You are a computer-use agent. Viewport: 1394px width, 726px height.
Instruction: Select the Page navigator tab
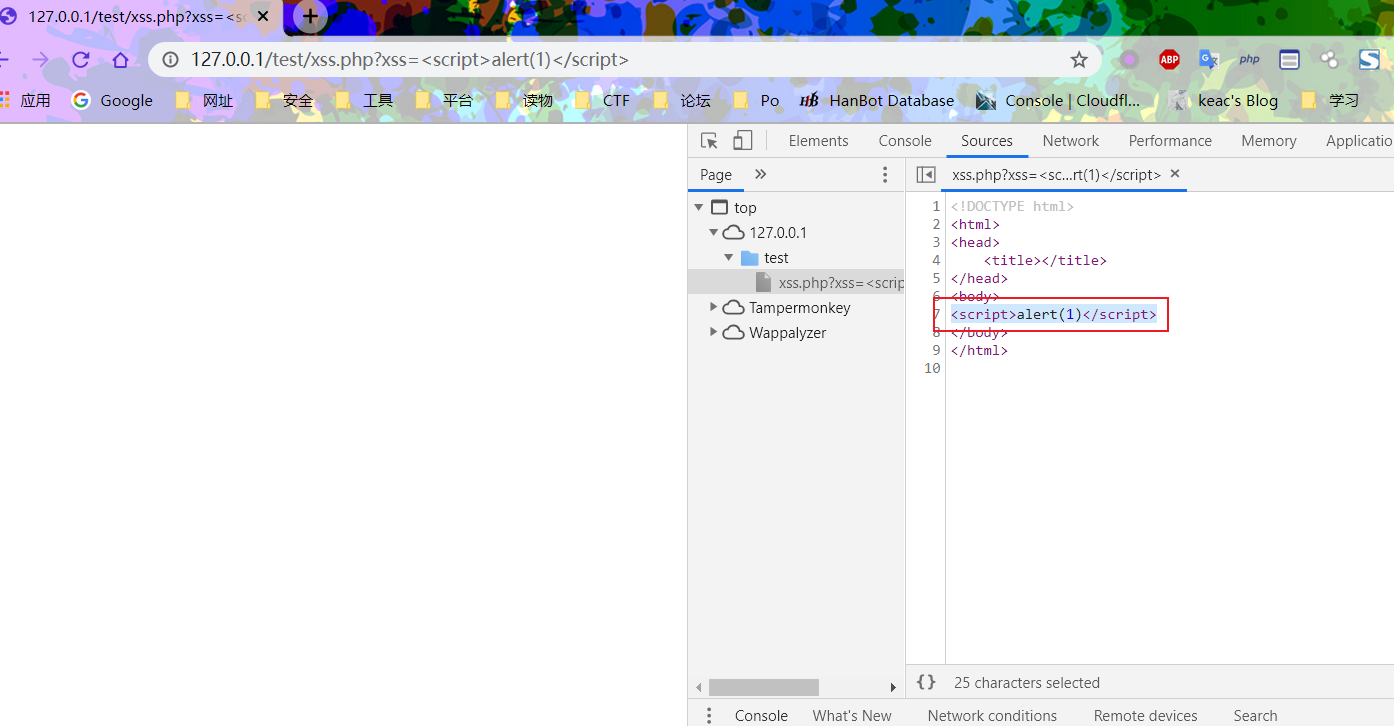[716, 175]
